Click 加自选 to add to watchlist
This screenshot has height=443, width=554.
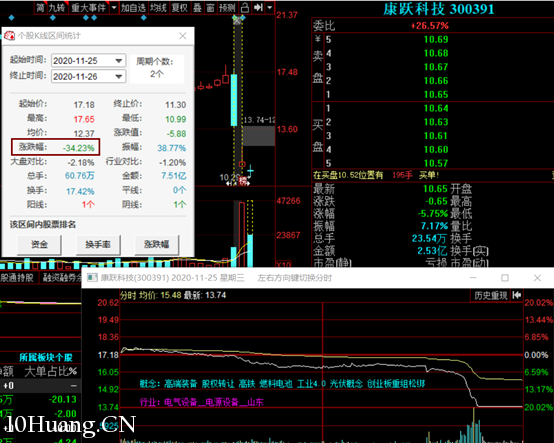pos(133,7)
